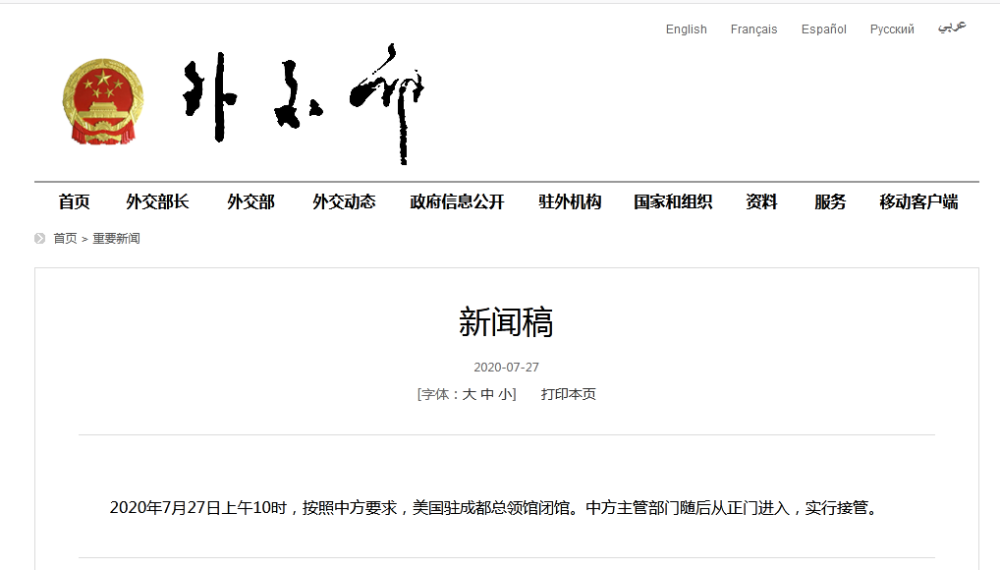Switch site language to Arabic
The image size is (1000, 570).
[952, 27]
